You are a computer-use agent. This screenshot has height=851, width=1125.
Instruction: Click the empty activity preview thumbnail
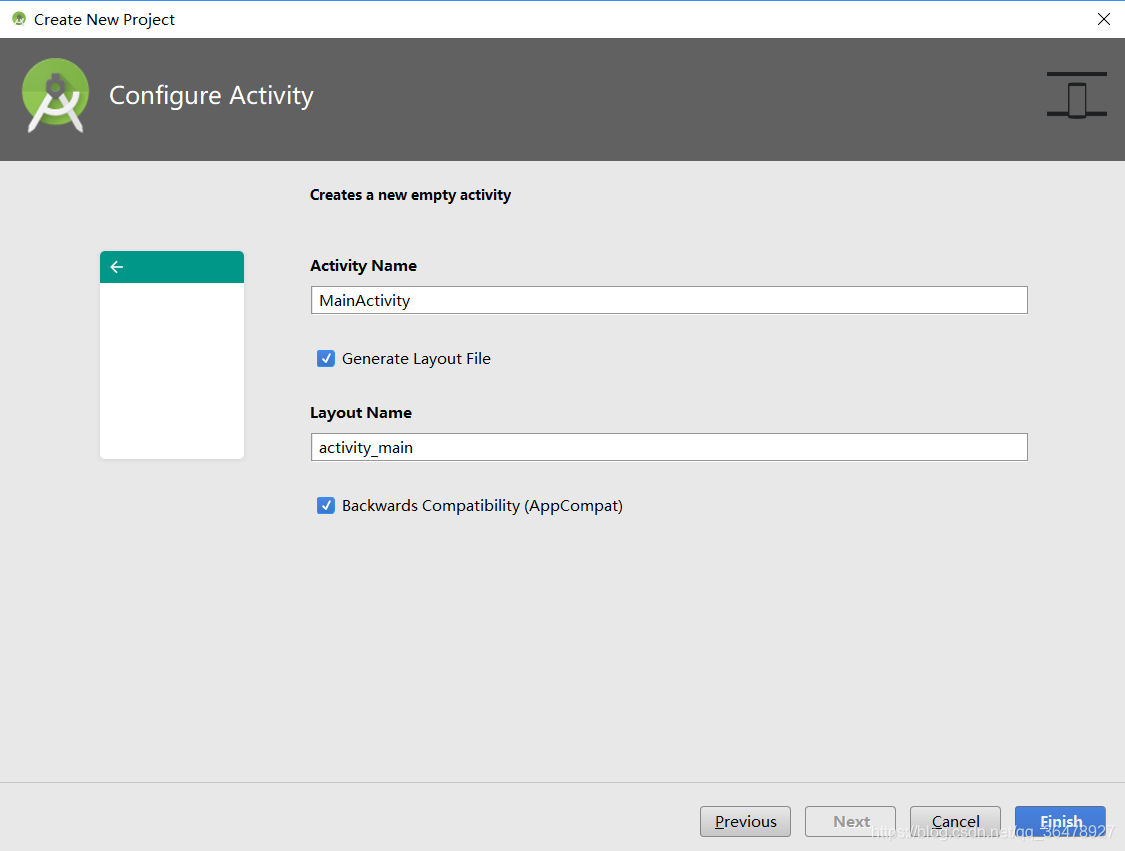tap(172, 355)
